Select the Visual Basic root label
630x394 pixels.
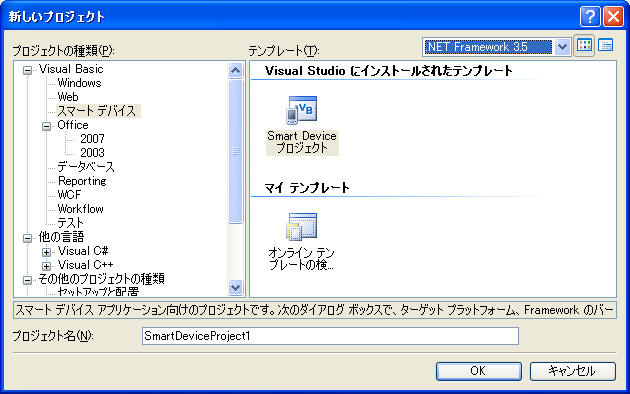[x=71, y=69]
